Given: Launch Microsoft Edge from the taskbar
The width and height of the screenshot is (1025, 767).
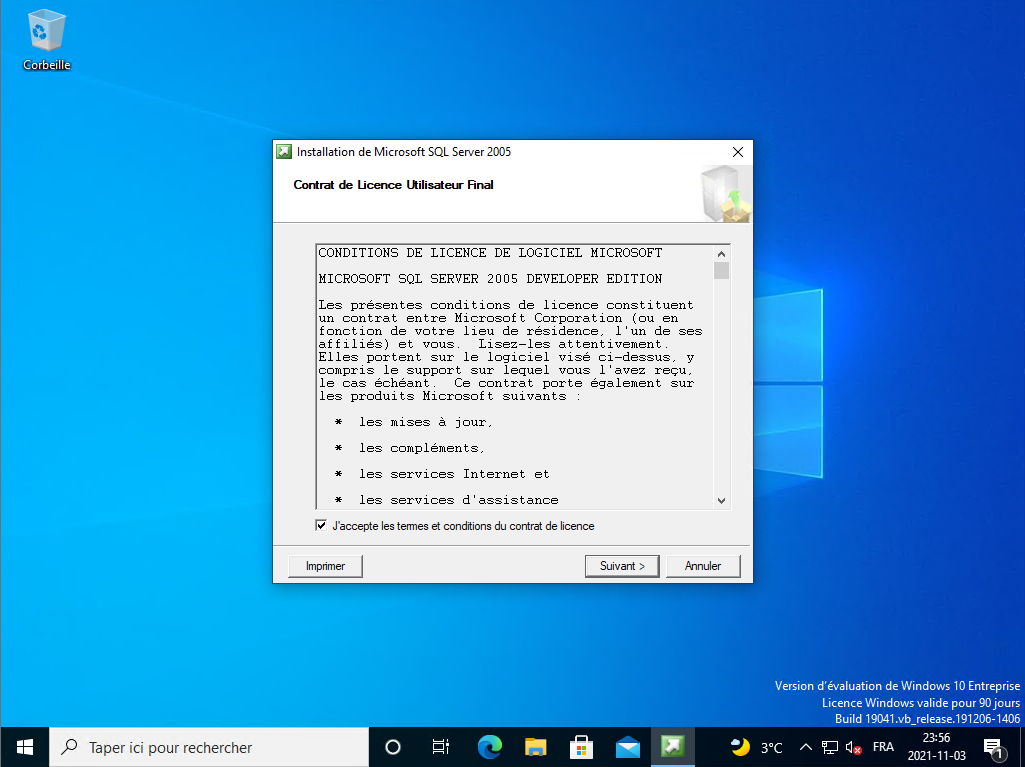Looking at the screenshot, I should click(489, 747).
